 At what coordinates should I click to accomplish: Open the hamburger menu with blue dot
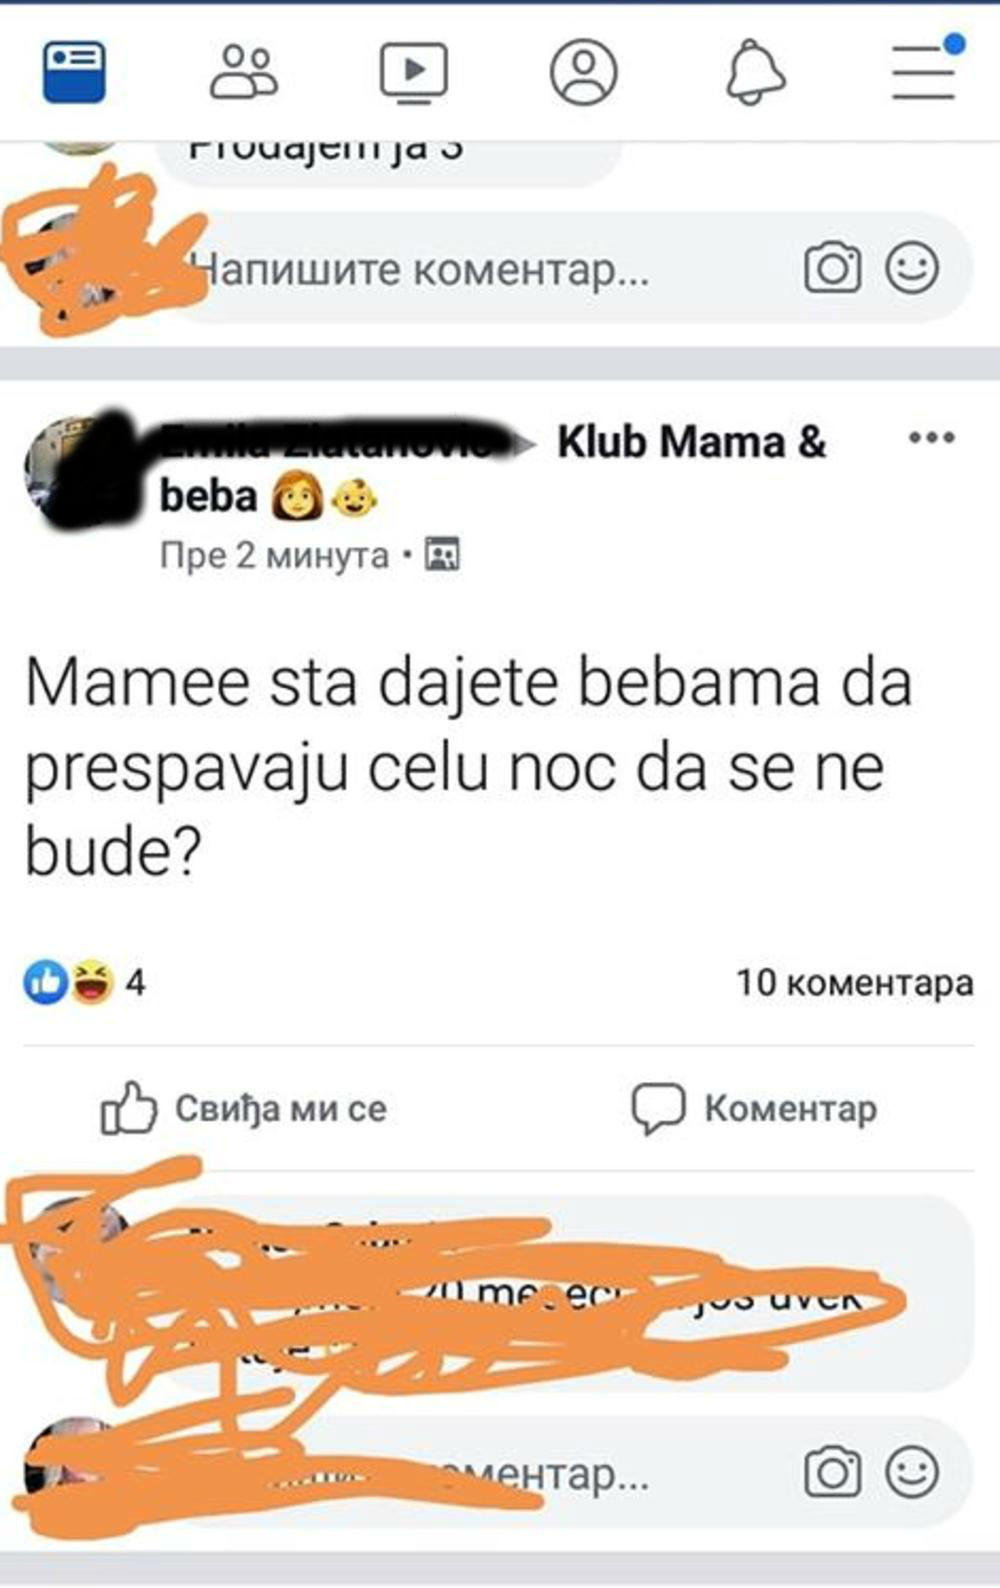tap(926, 68)
